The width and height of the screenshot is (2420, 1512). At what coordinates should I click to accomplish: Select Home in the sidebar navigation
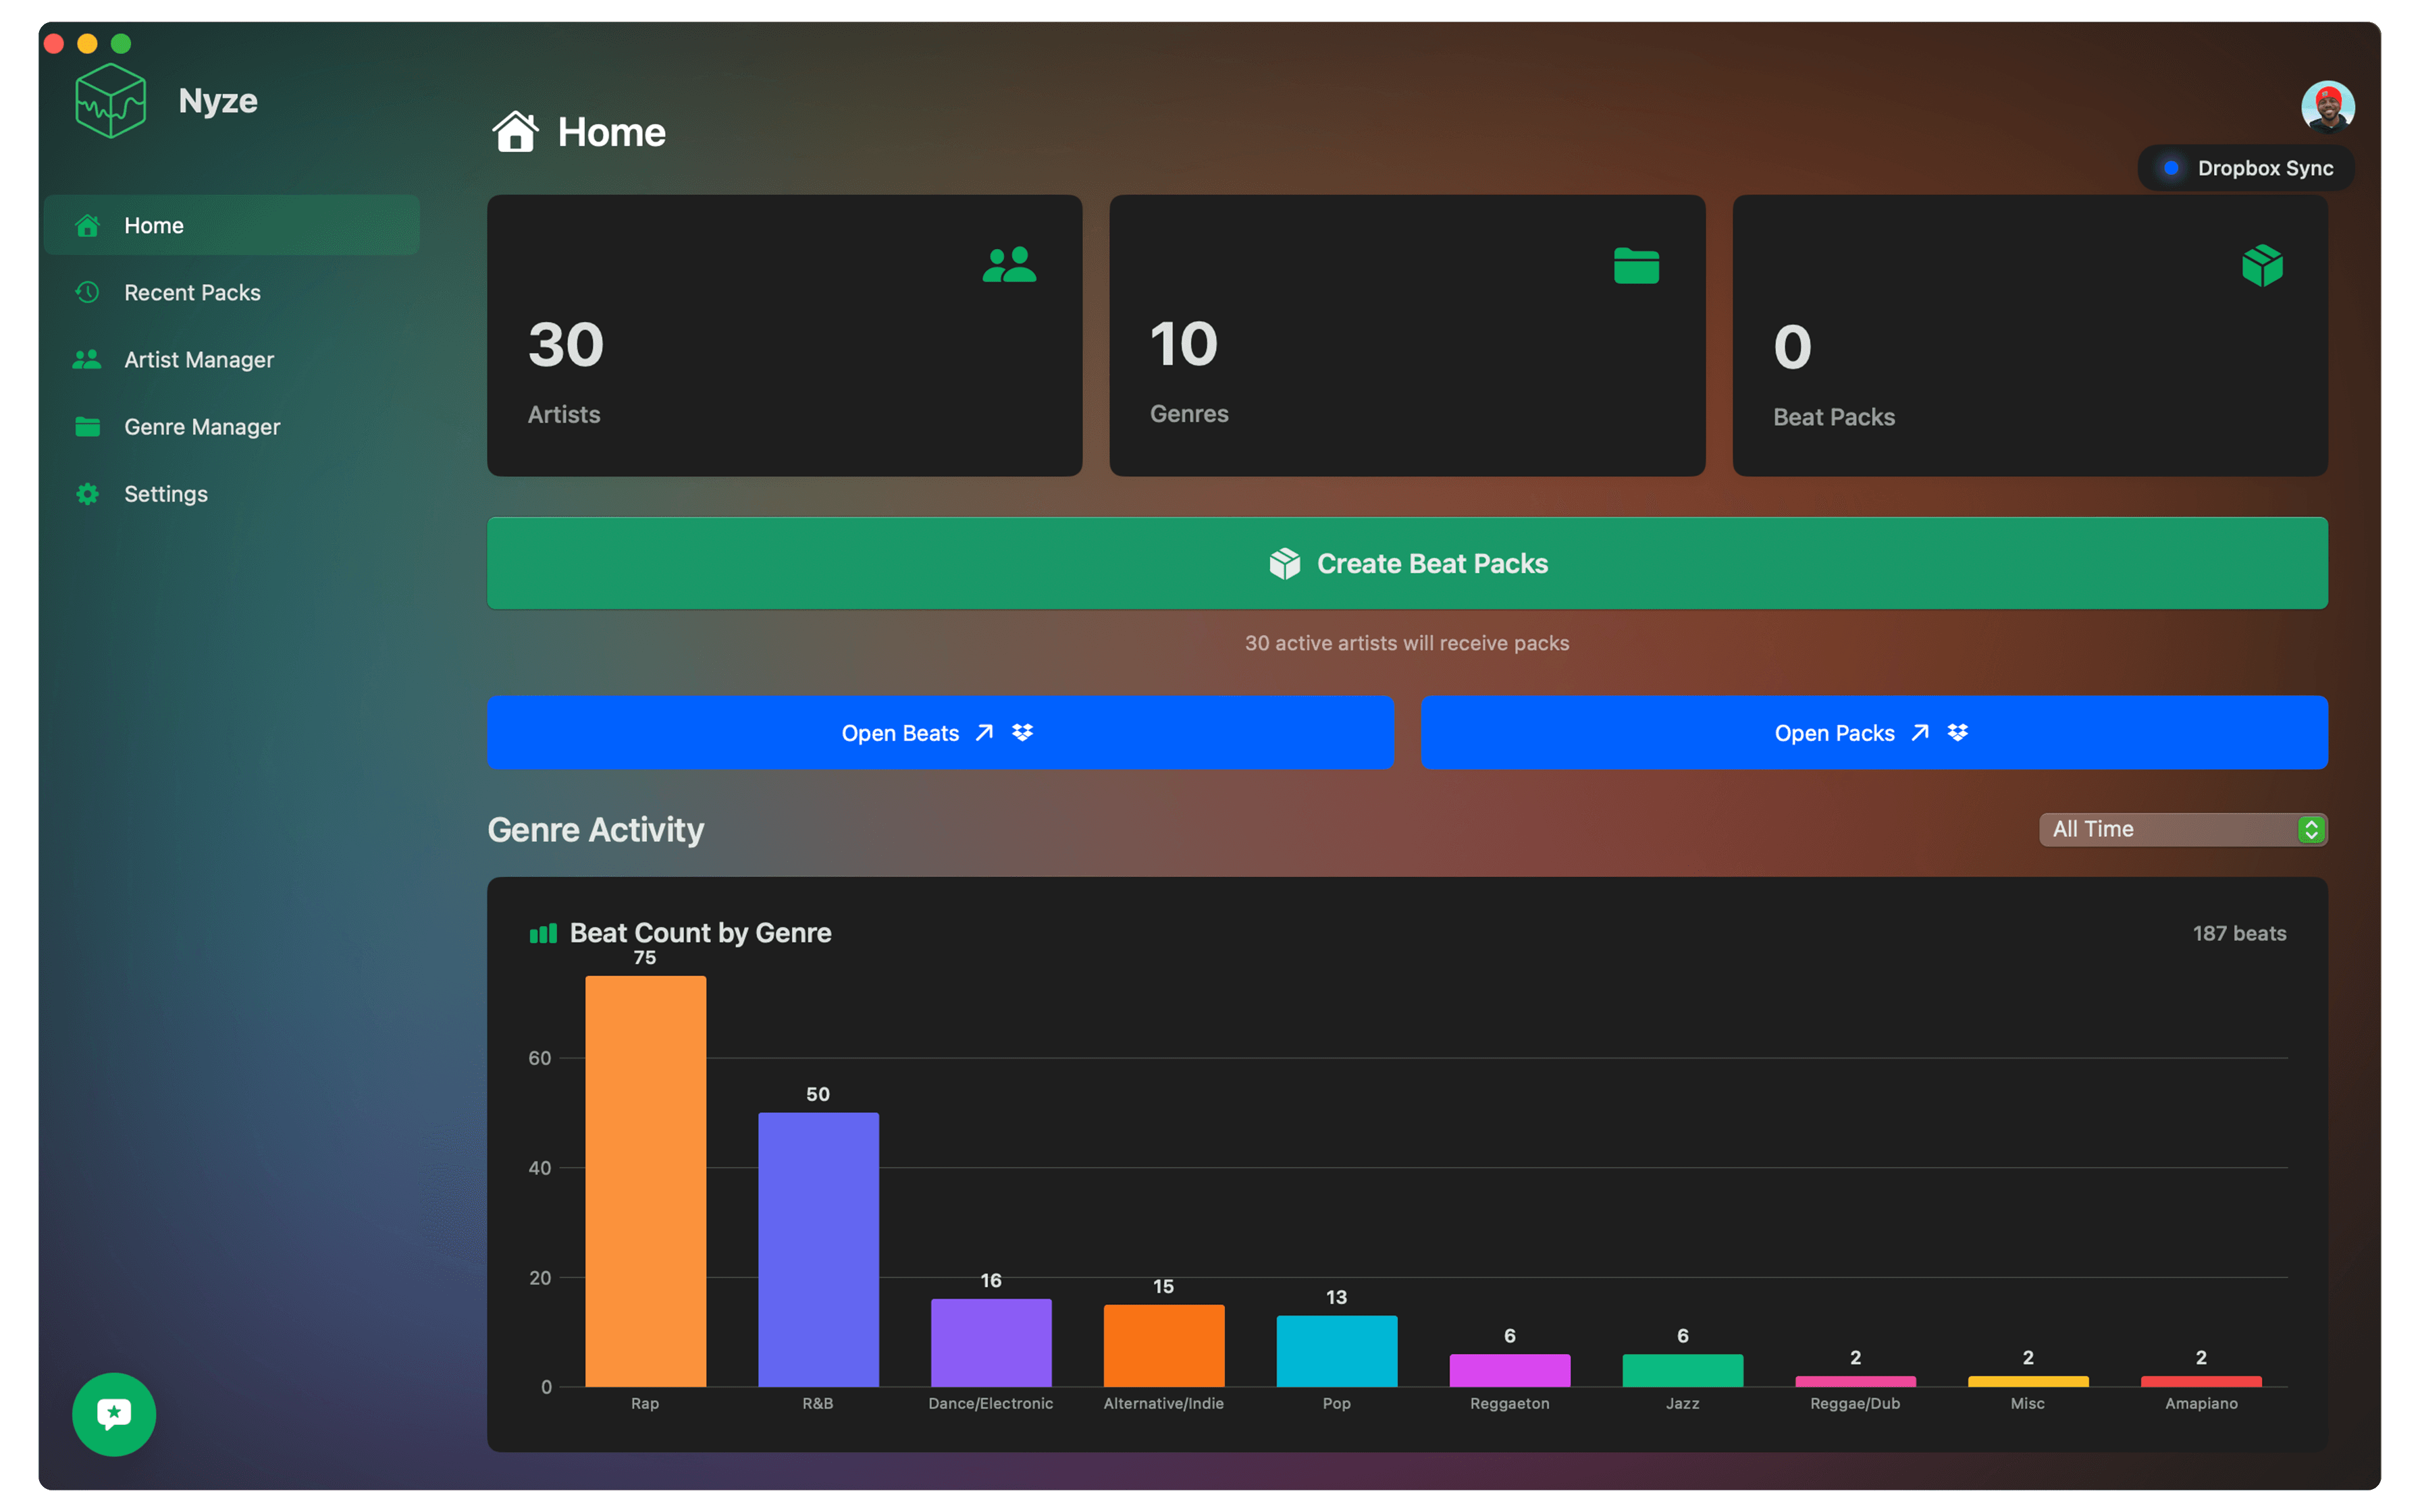tap(230, 225)
